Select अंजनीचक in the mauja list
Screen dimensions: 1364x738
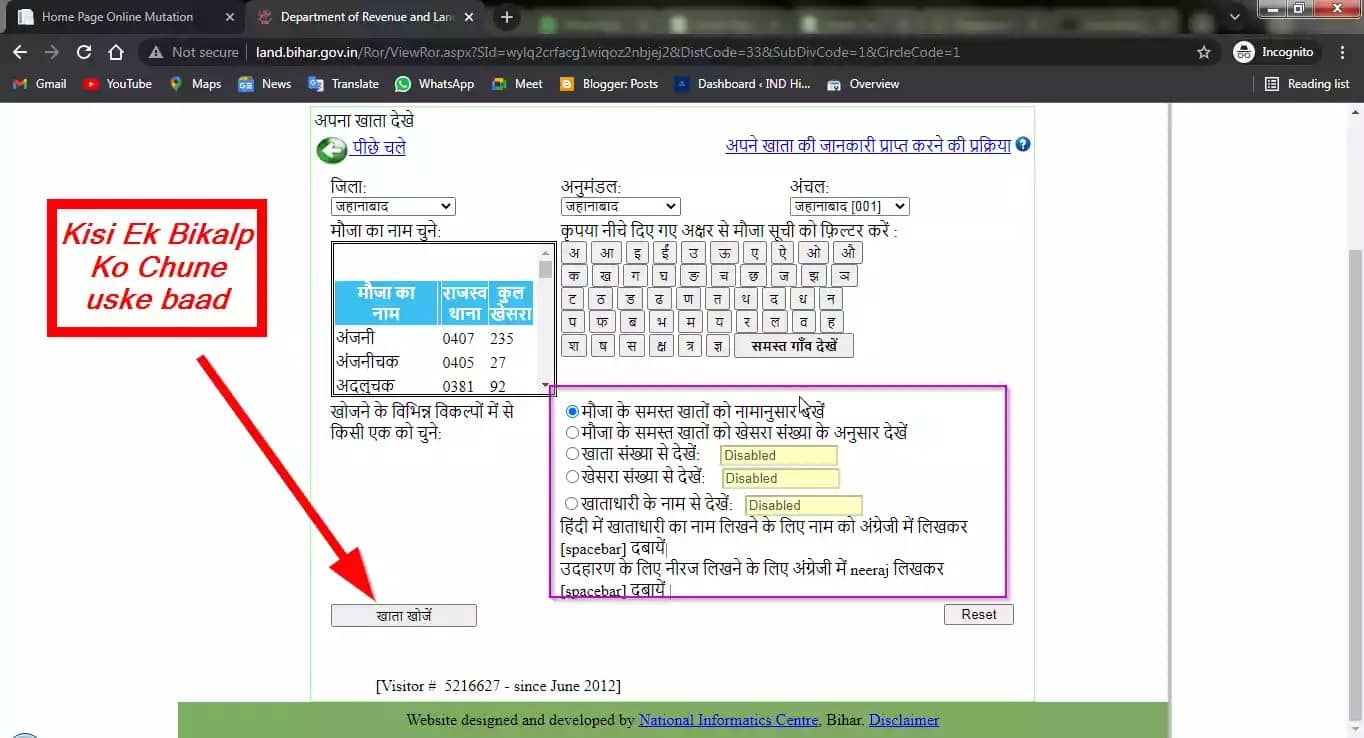[365, 362]
